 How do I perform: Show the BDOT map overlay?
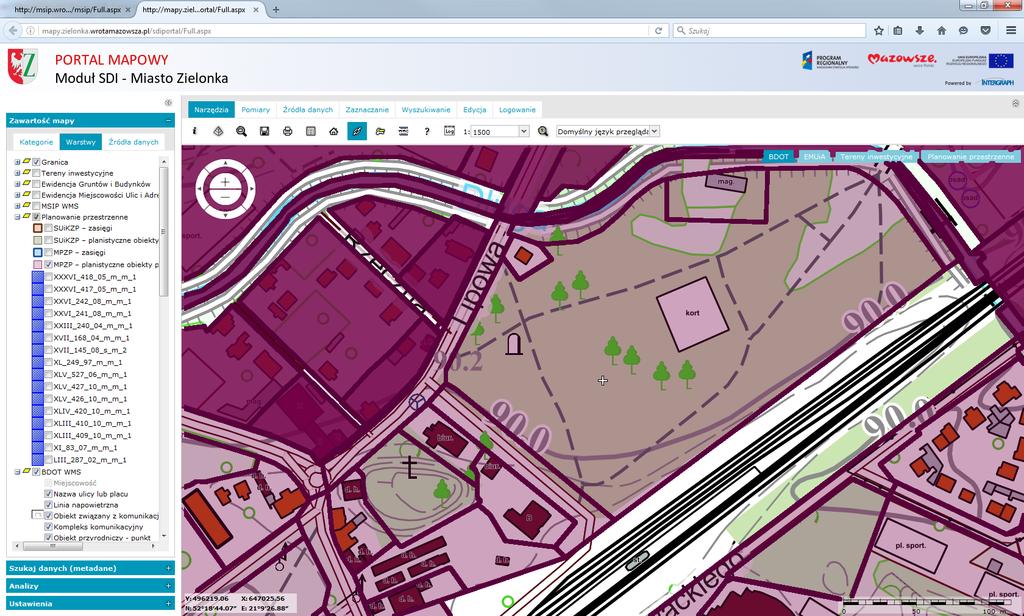tap(778, 157)
